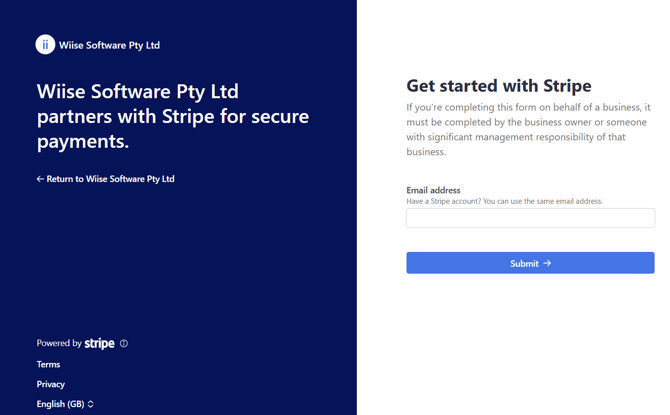Click the Wiise Software Pty Ltd header name
670x415 pixels.
click(x=109, y=45)
